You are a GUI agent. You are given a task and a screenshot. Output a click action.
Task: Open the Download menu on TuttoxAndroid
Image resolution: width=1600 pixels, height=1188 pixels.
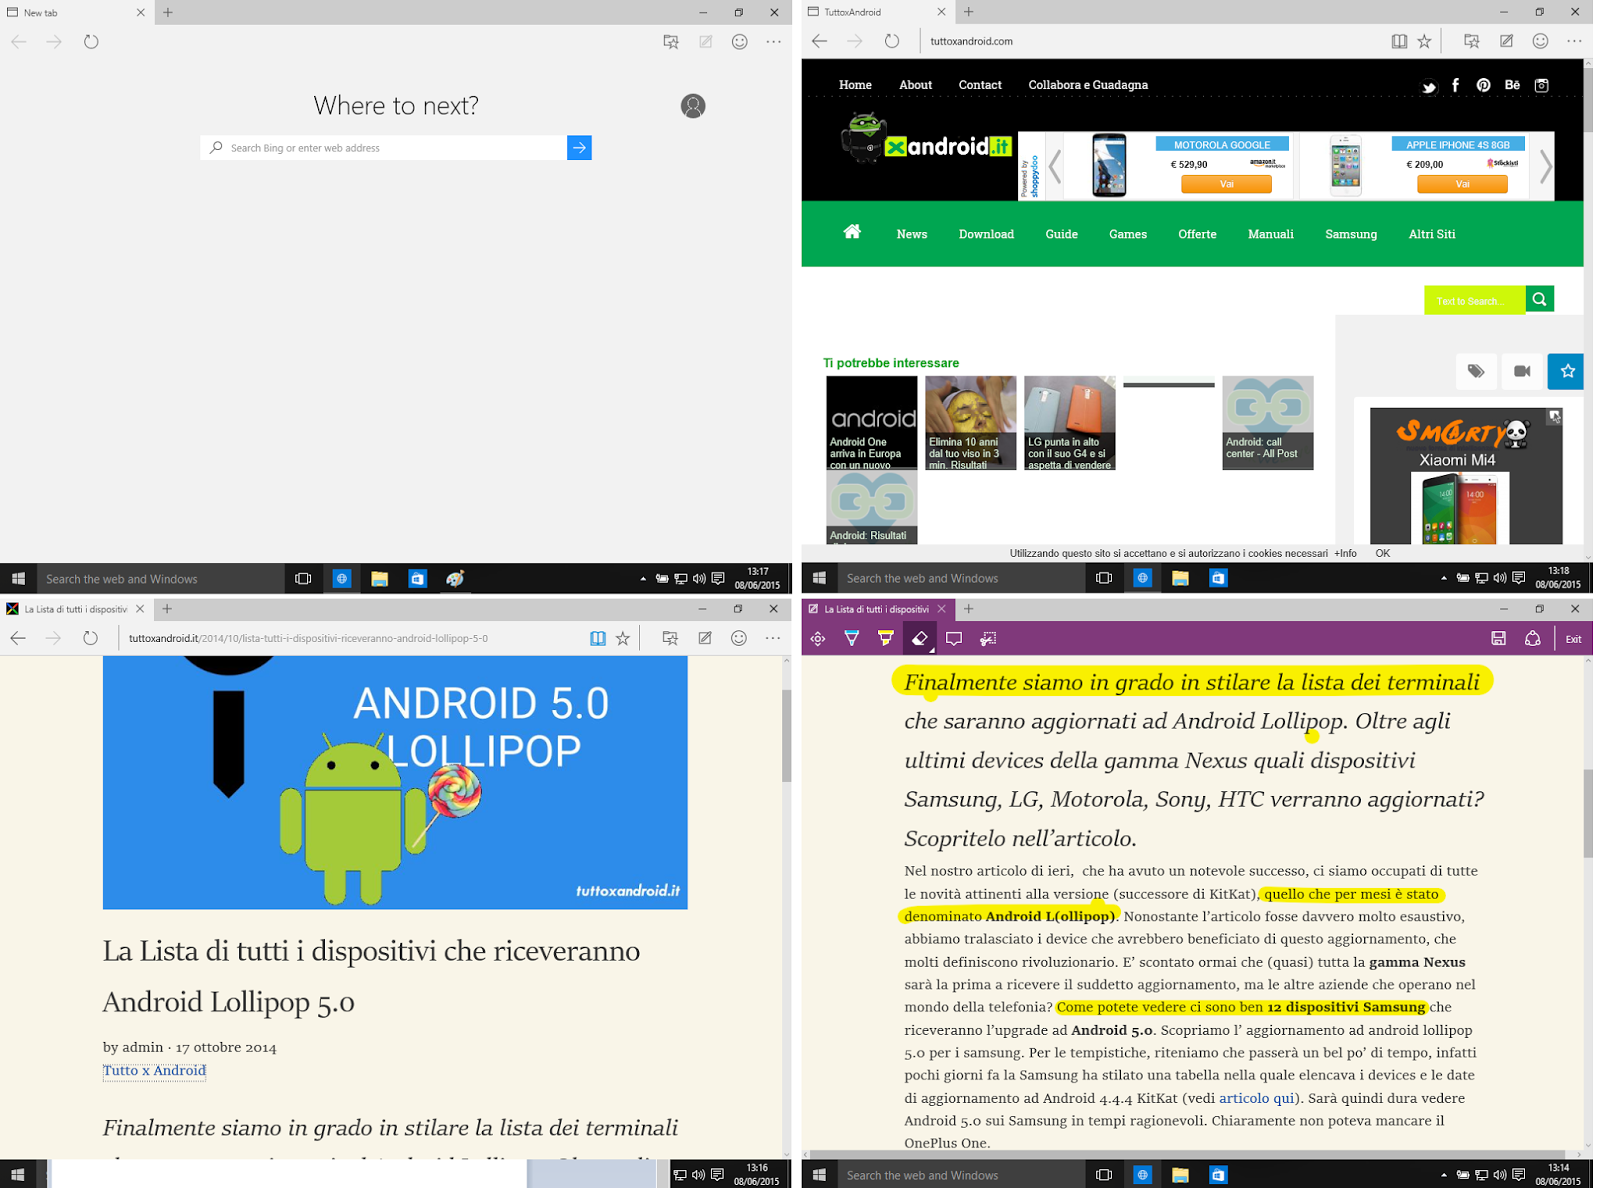pyautogui.click(x=986, y=234)
